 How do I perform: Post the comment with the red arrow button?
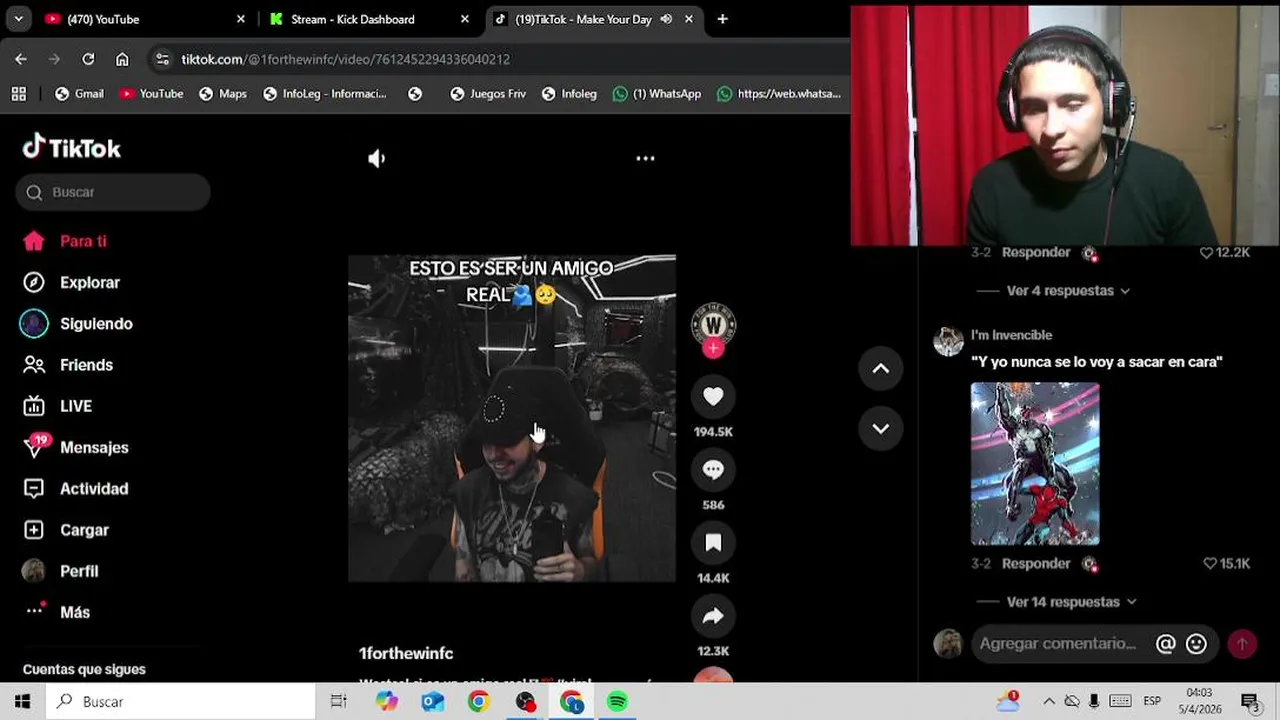[x=1242, y=644]
